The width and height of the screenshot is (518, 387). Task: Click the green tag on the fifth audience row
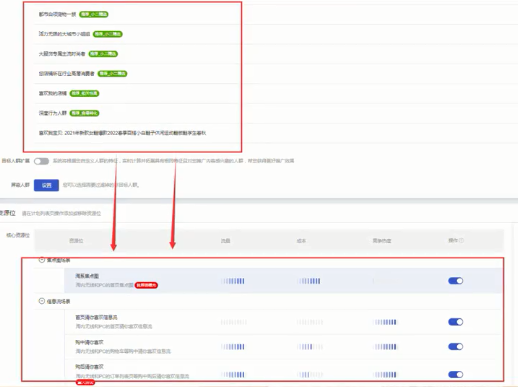84,93
